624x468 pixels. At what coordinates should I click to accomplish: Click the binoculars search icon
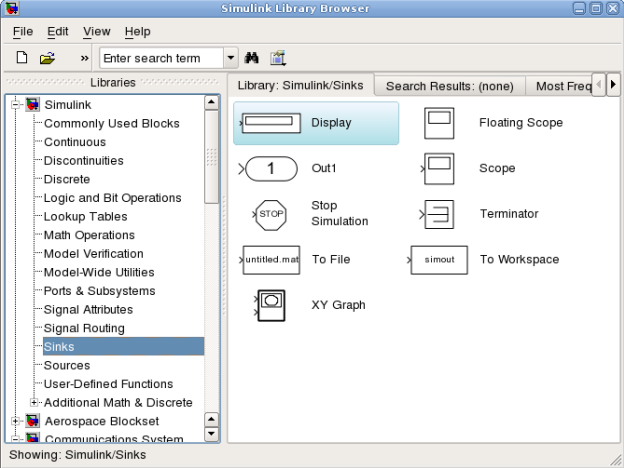[252, 58]
